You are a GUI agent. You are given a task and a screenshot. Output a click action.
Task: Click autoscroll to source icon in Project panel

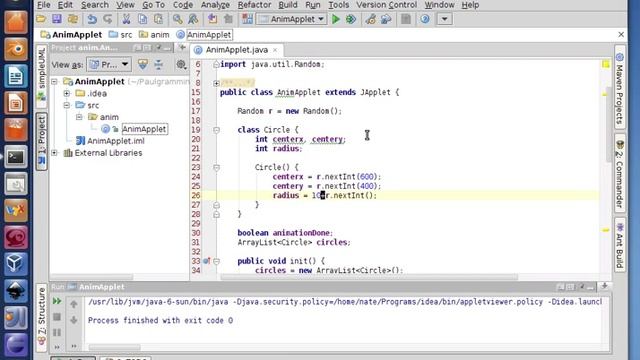[142, 64]
